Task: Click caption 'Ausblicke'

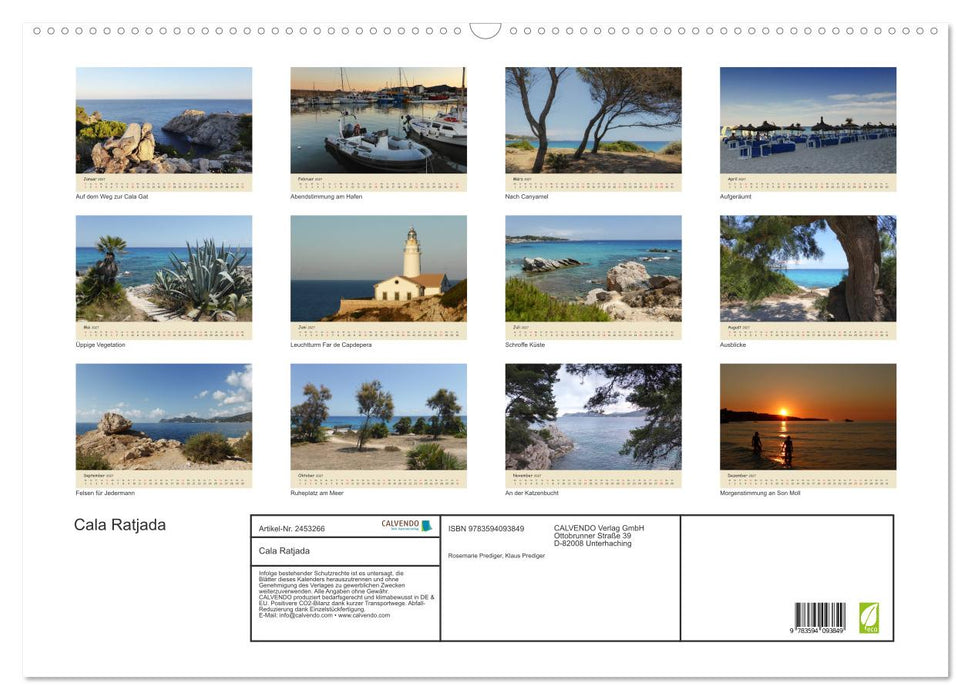Action: point(733,345)
